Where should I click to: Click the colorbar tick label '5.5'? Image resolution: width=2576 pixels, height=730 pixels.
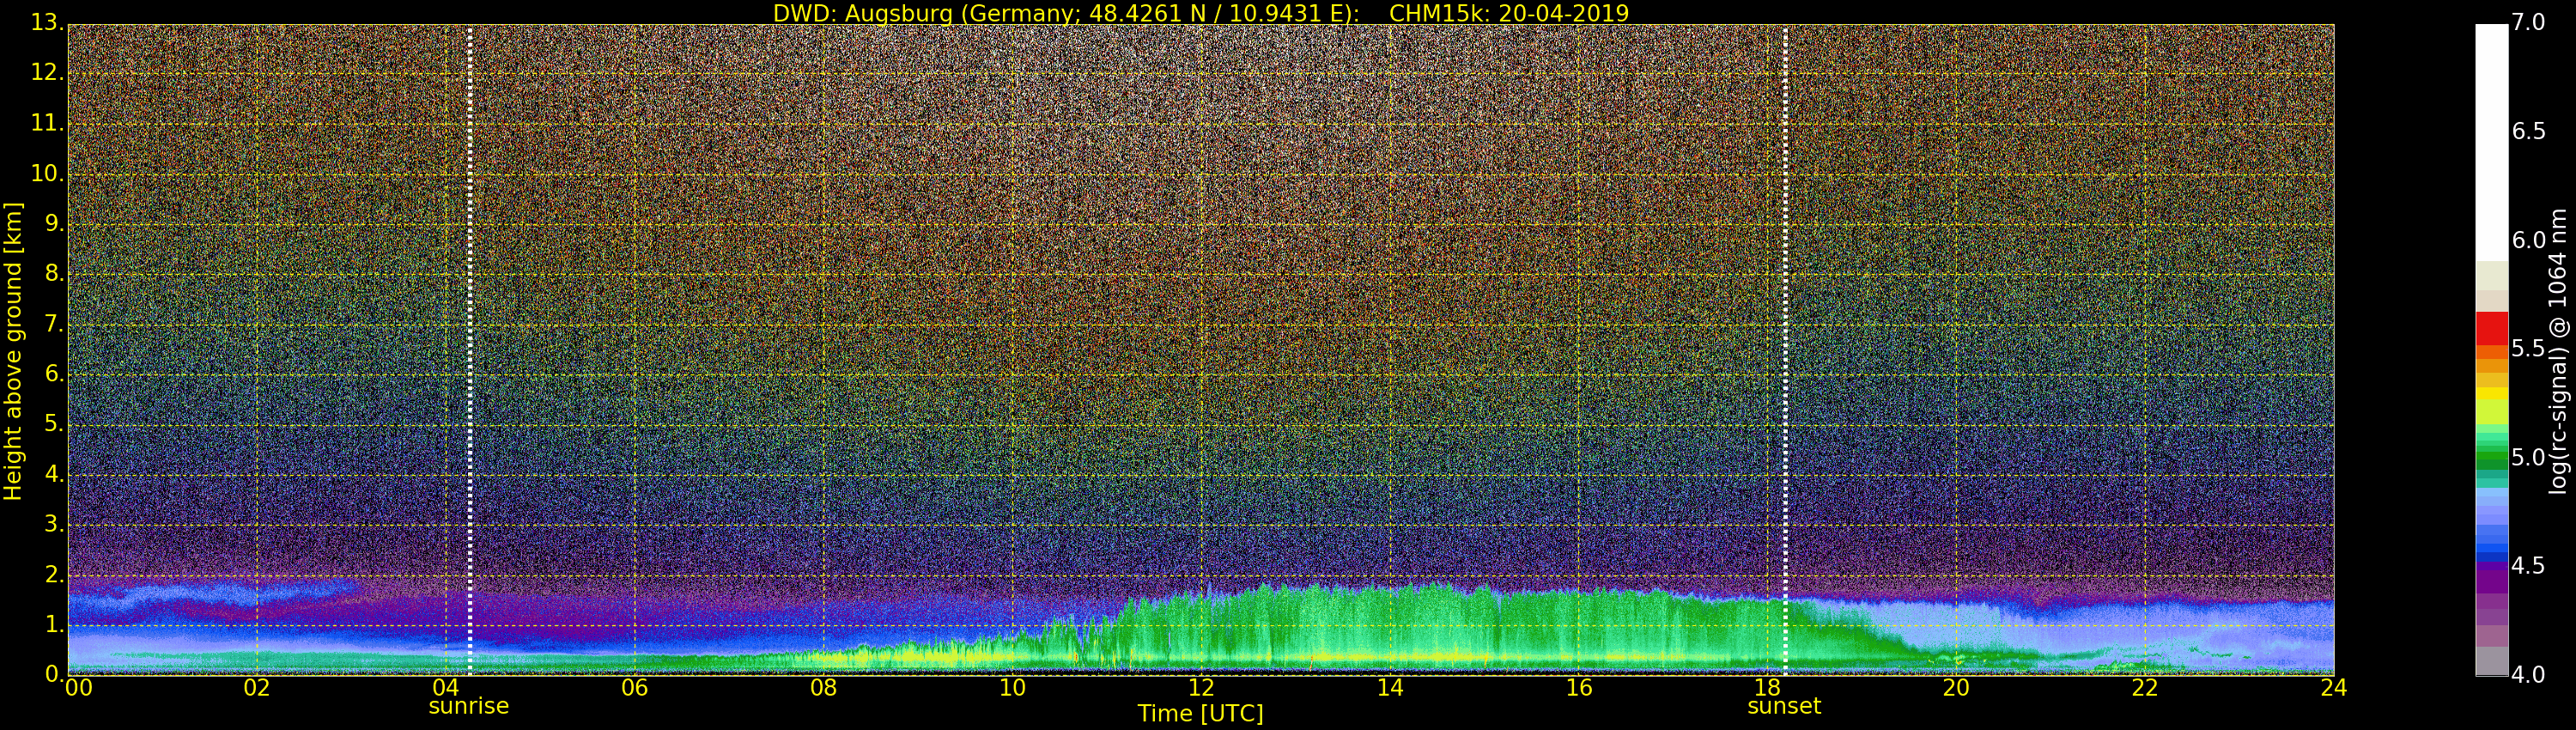pyautogui.click(x=2528, y=349)
